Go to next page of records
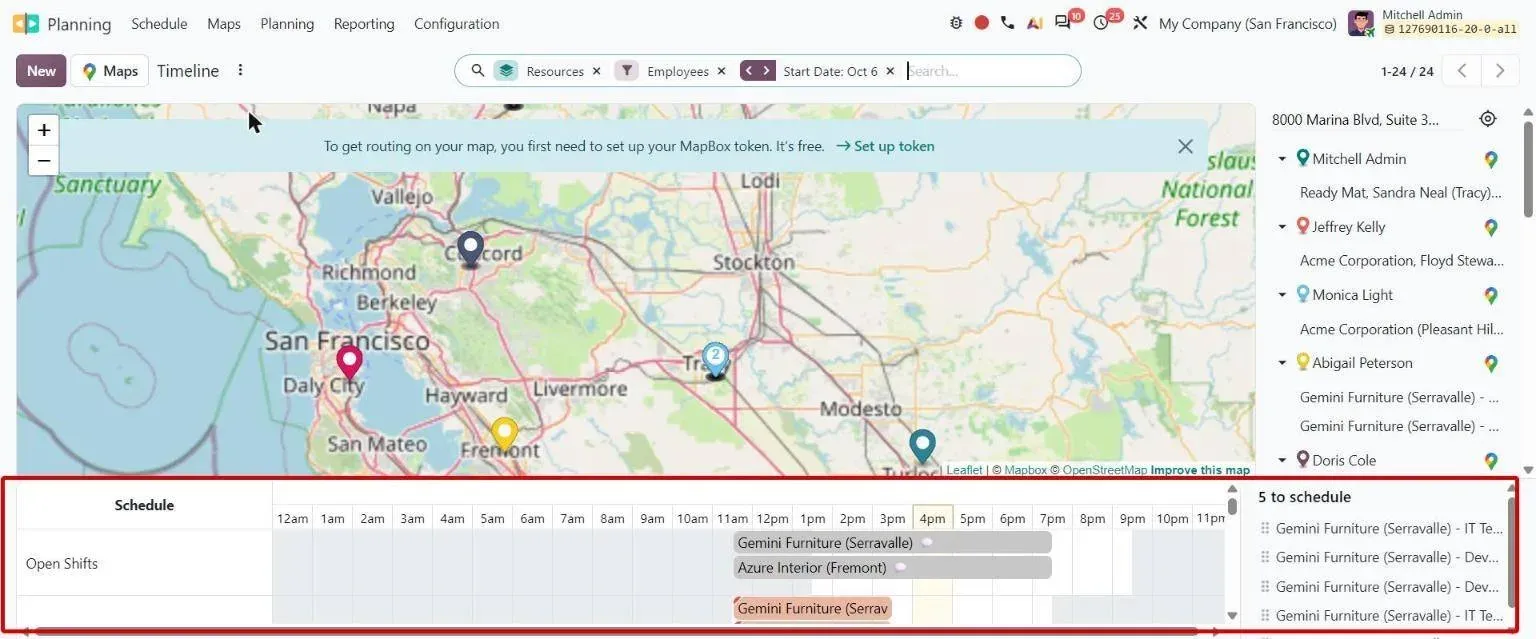Screen dimensions: 1536x639 click(1500, 70)
